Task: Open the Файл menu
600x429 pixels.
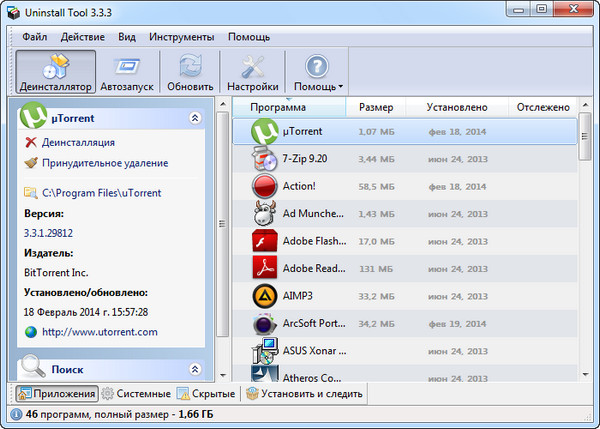Action: [34, 36]
